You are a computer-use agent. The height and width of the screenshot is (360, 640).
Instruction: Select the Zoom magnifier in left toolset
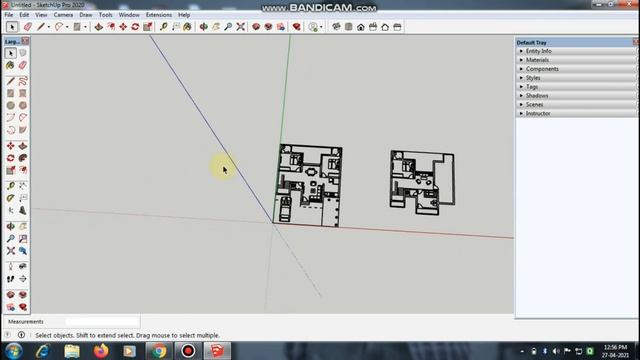(11, 238)
